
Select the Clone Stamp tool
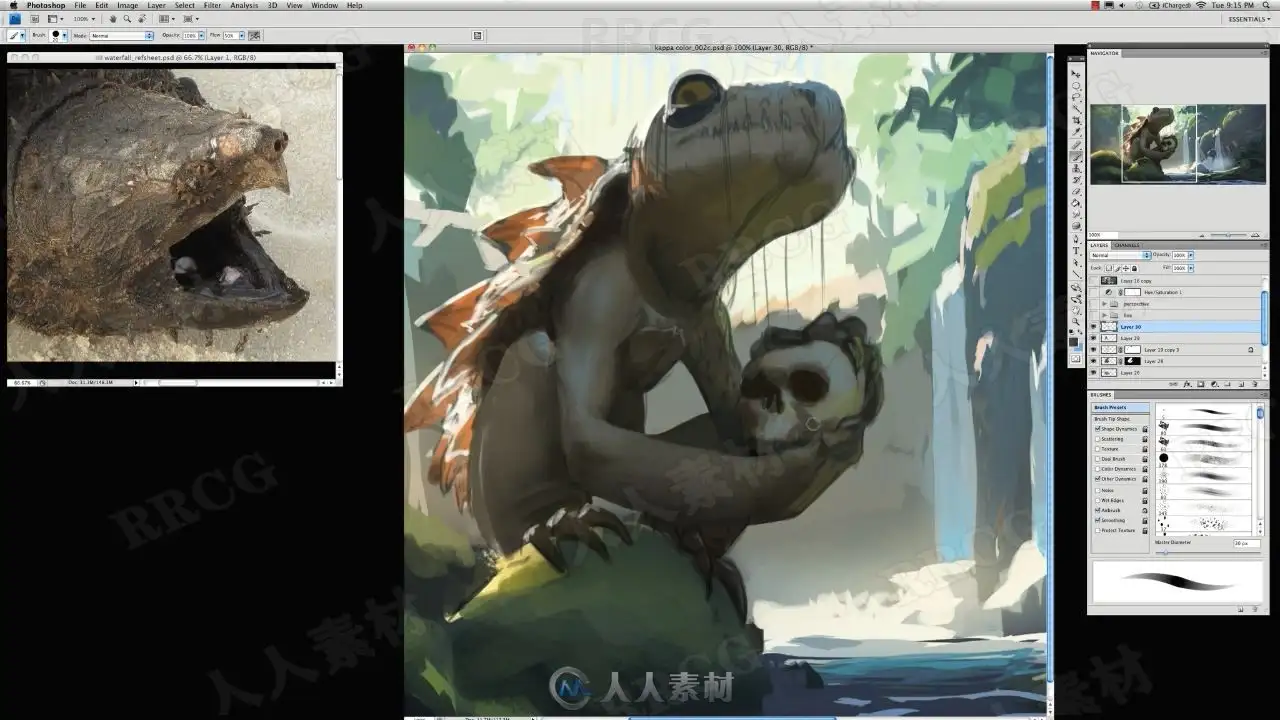coord(1076,169)
